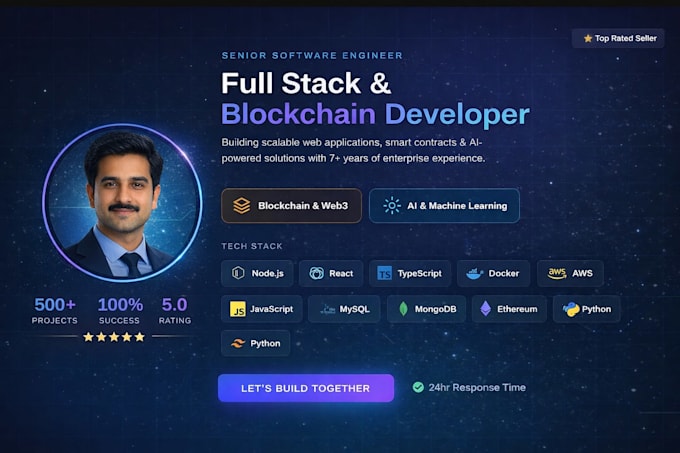
Task: Click the JavaScript JS icon
Action: point(238,309)
